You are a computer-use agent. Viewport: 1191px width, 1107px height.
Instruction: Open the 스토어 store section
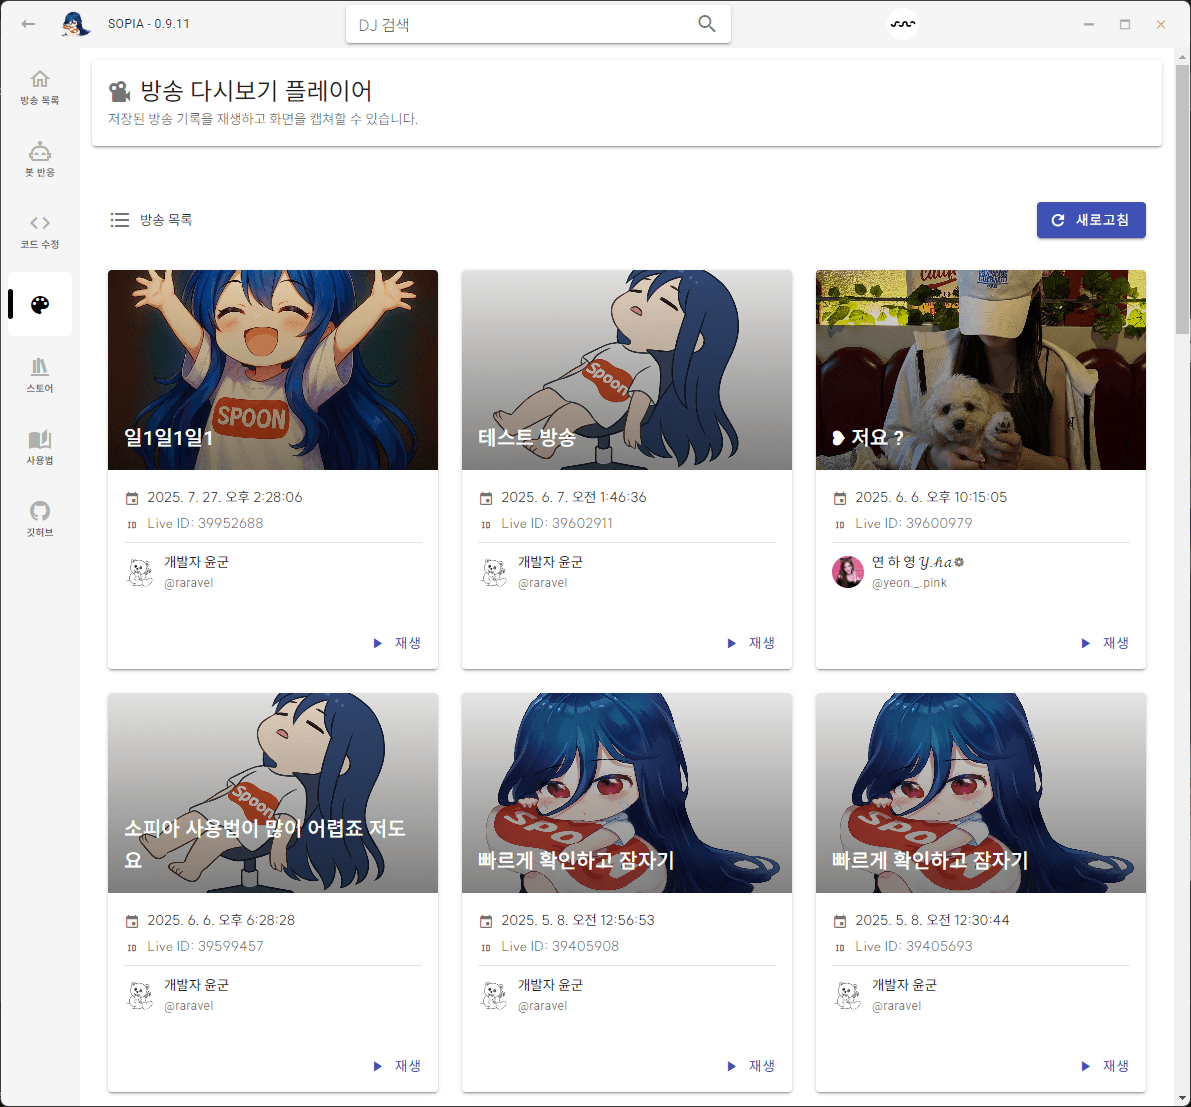pyautogui.click(x=39, y=375)
